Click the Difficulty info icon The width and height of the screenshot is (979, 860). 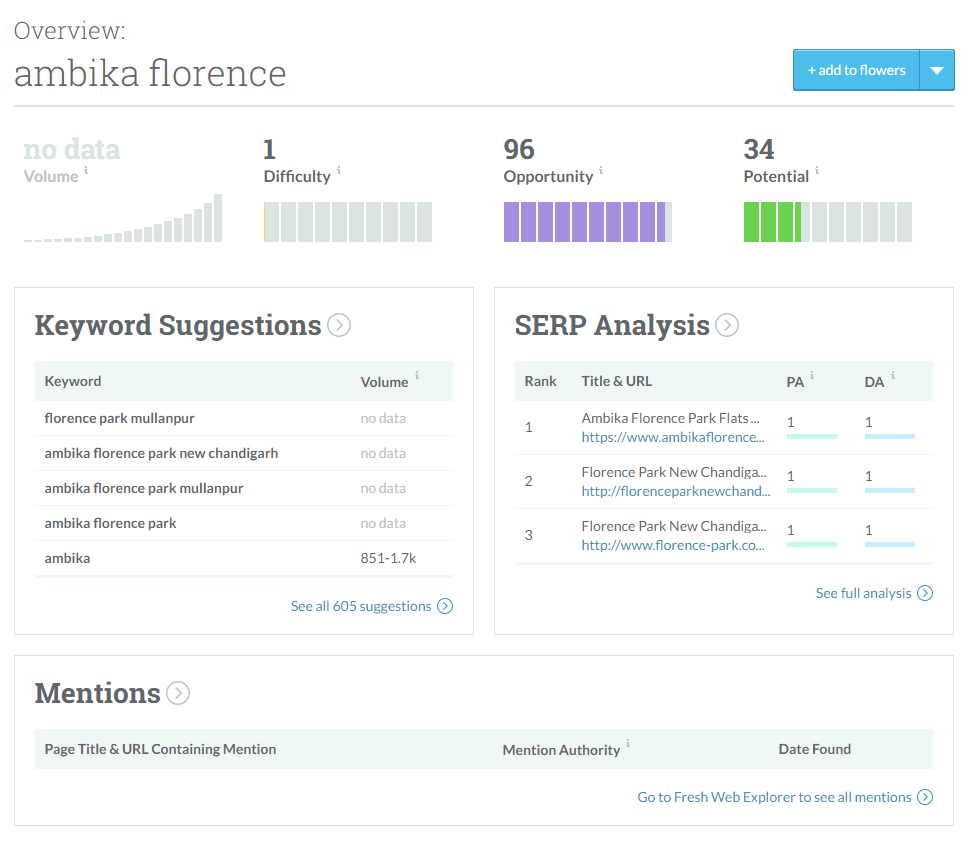[x=339, y=171]
